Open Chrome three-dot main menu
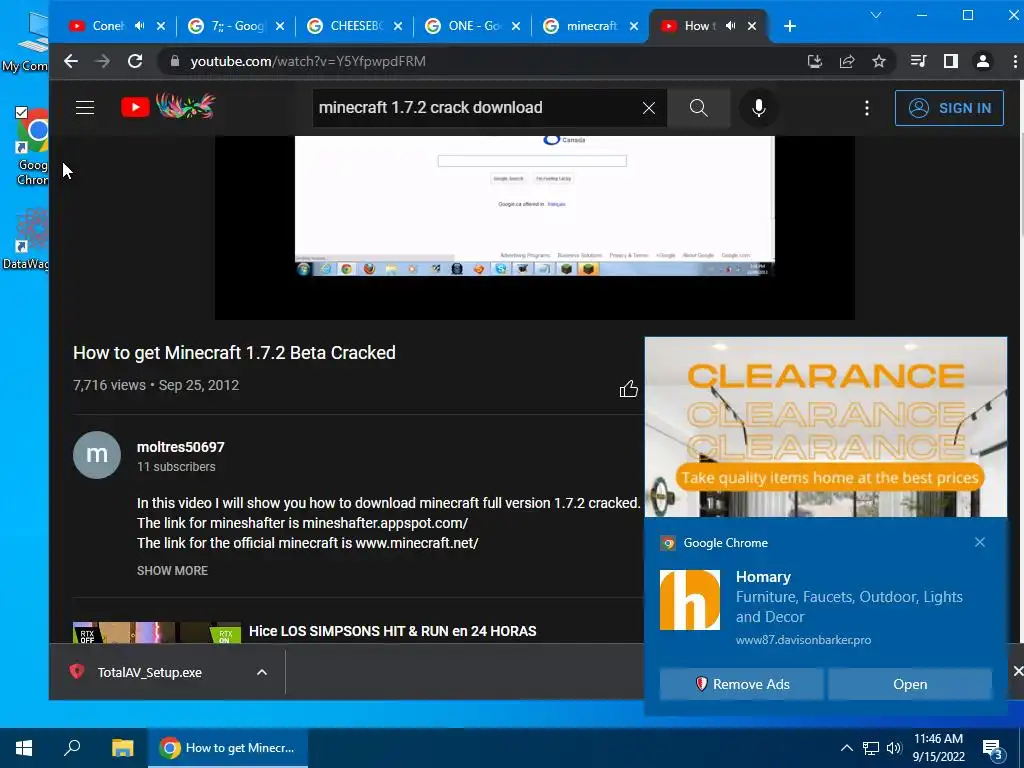Screen dimensions: 1024x768 (1014, 61)
